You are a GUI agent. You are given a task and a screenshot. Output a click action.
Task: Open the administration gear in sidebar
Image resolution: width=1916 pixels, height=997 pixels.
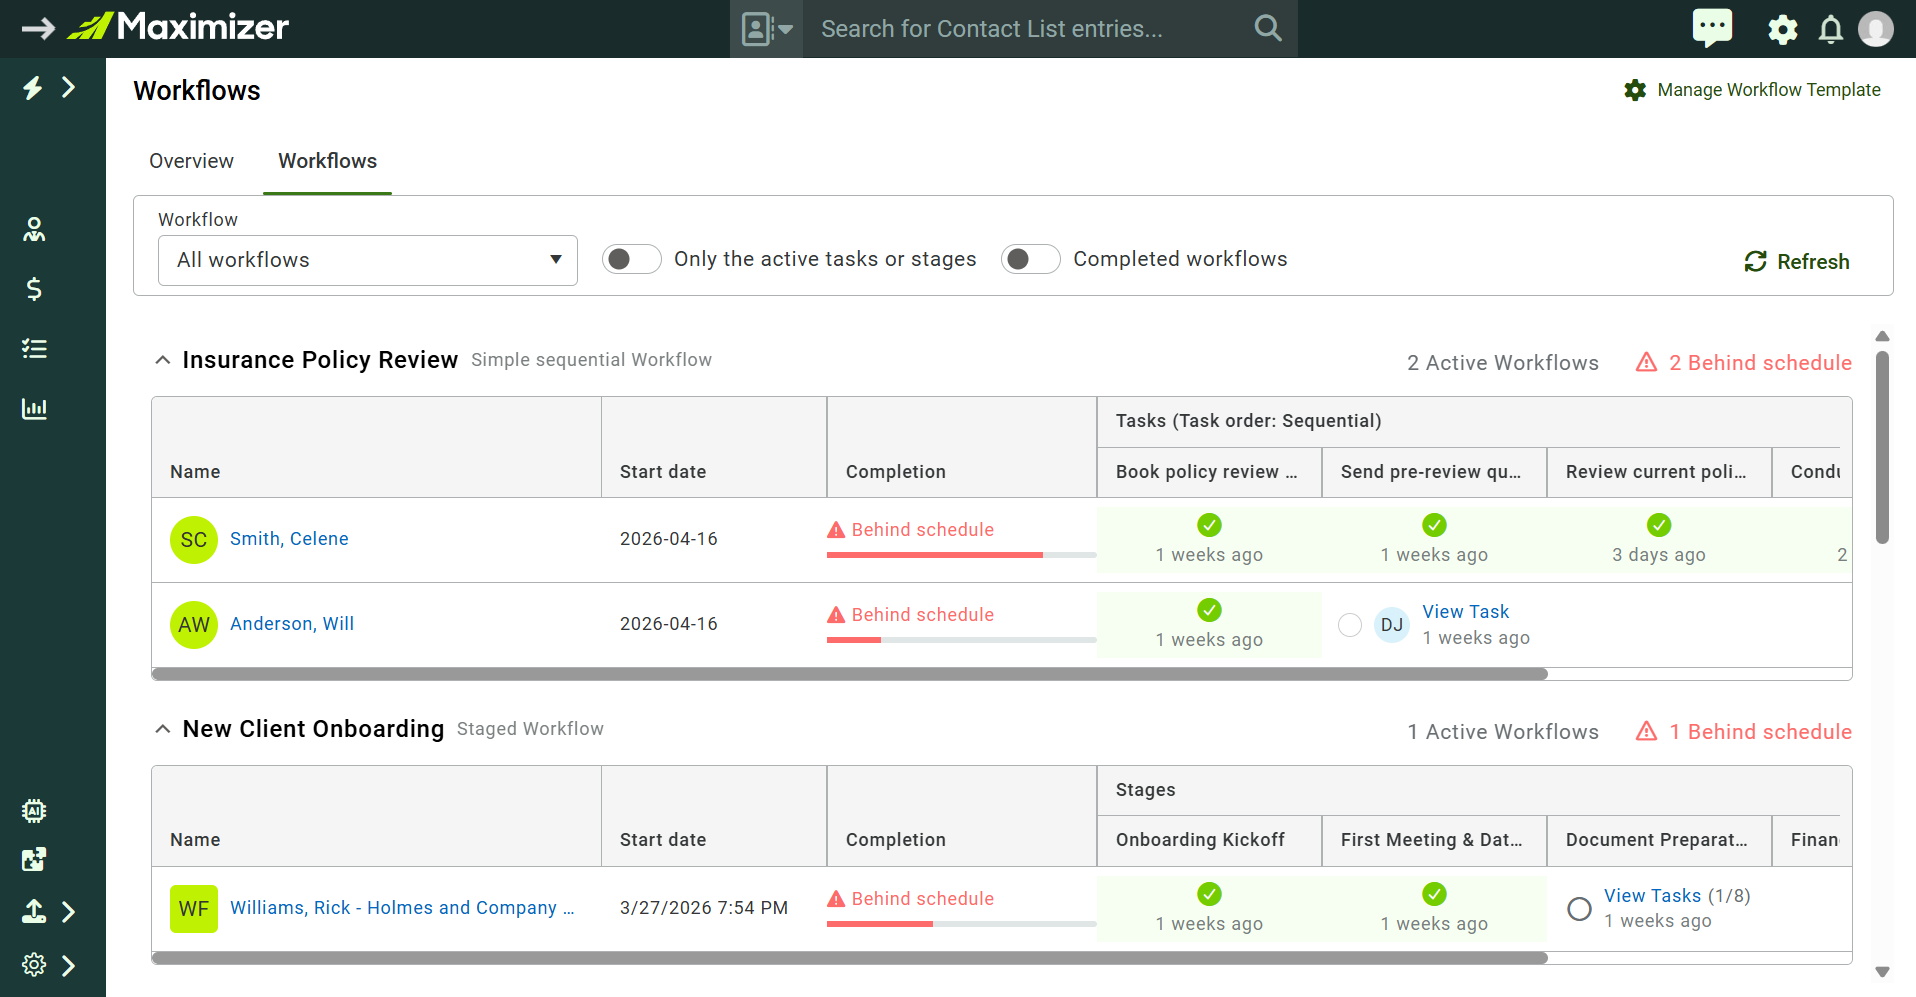click(x=34, y=965)
